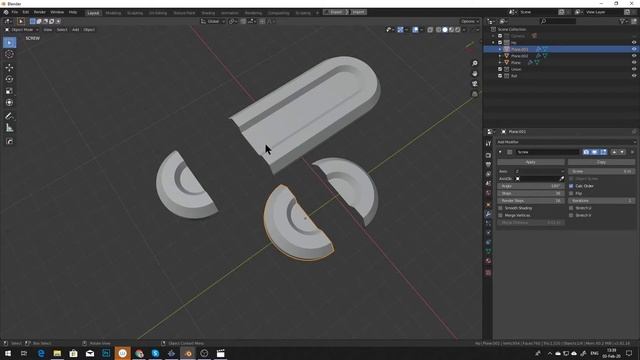
Task: Open the Add Modifier dropdown
Action: (566, 142)
